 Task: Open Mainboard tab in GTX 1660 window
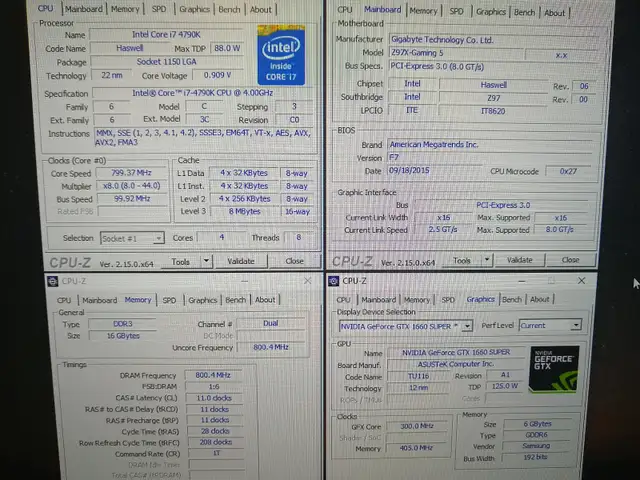(378, 299)
